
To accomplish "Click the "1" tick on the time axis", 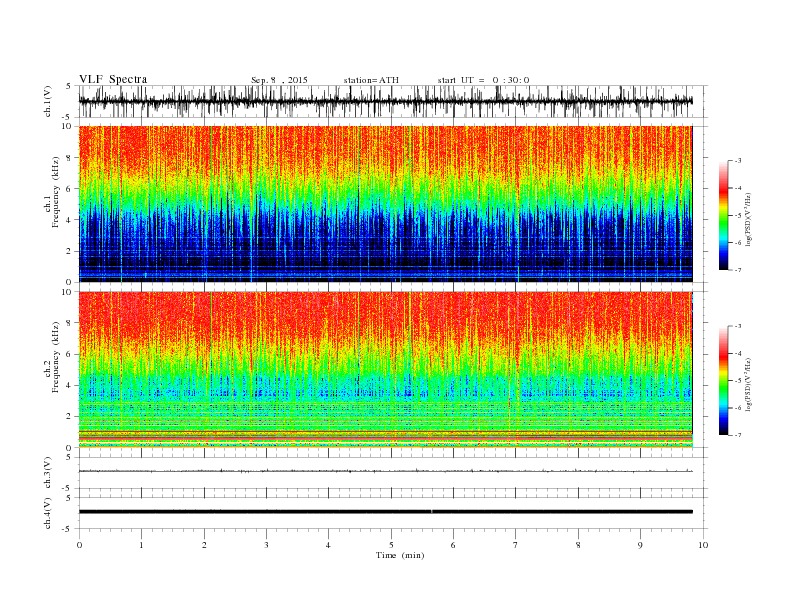I will pyautogui.click(x=141, y=545).
